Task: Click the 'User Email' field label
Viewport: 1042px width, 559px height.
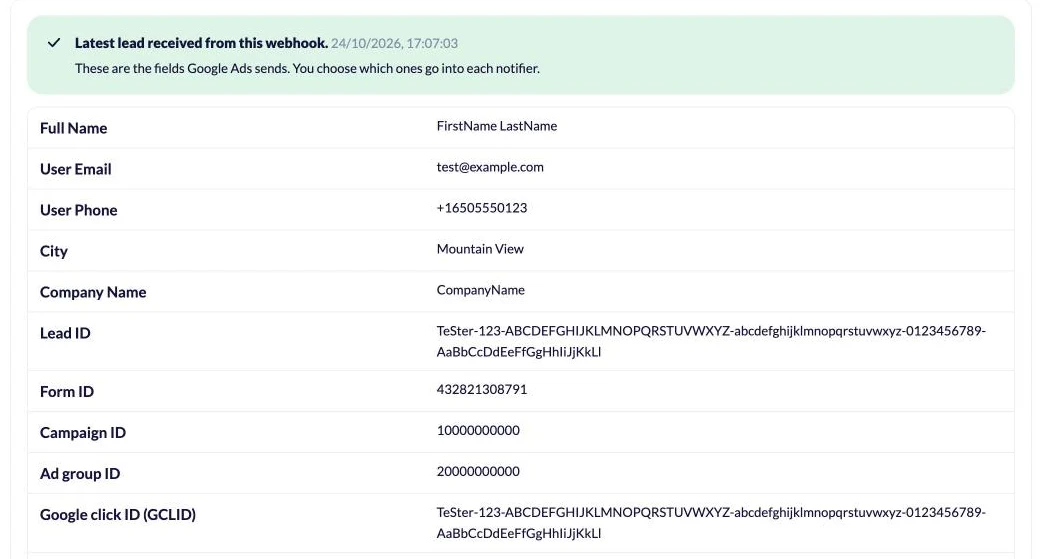Action: click(x=76, y=169)
